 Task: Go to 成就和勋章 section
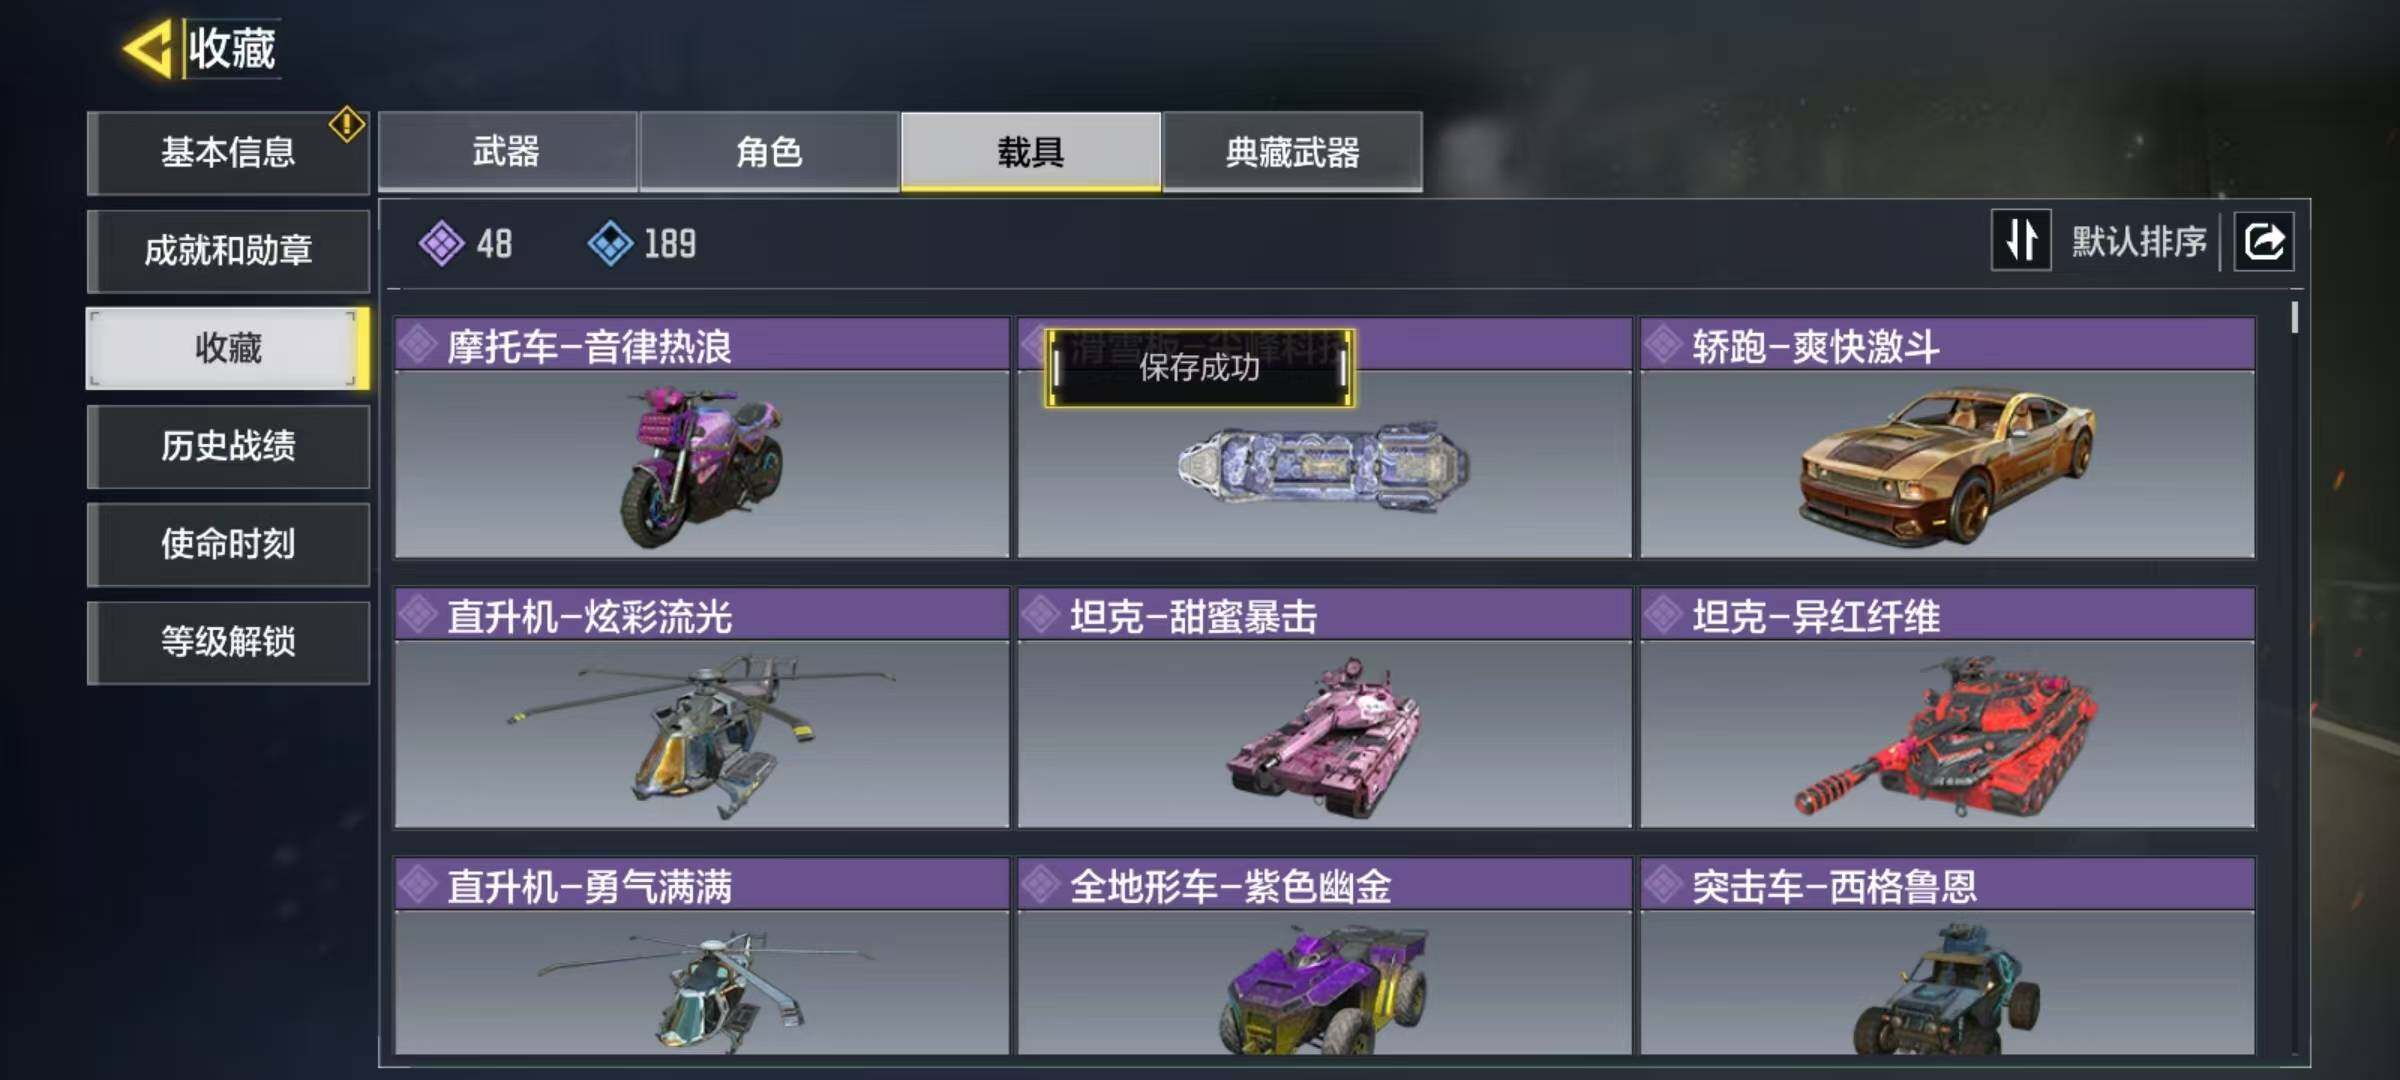[x=228, y=250]
